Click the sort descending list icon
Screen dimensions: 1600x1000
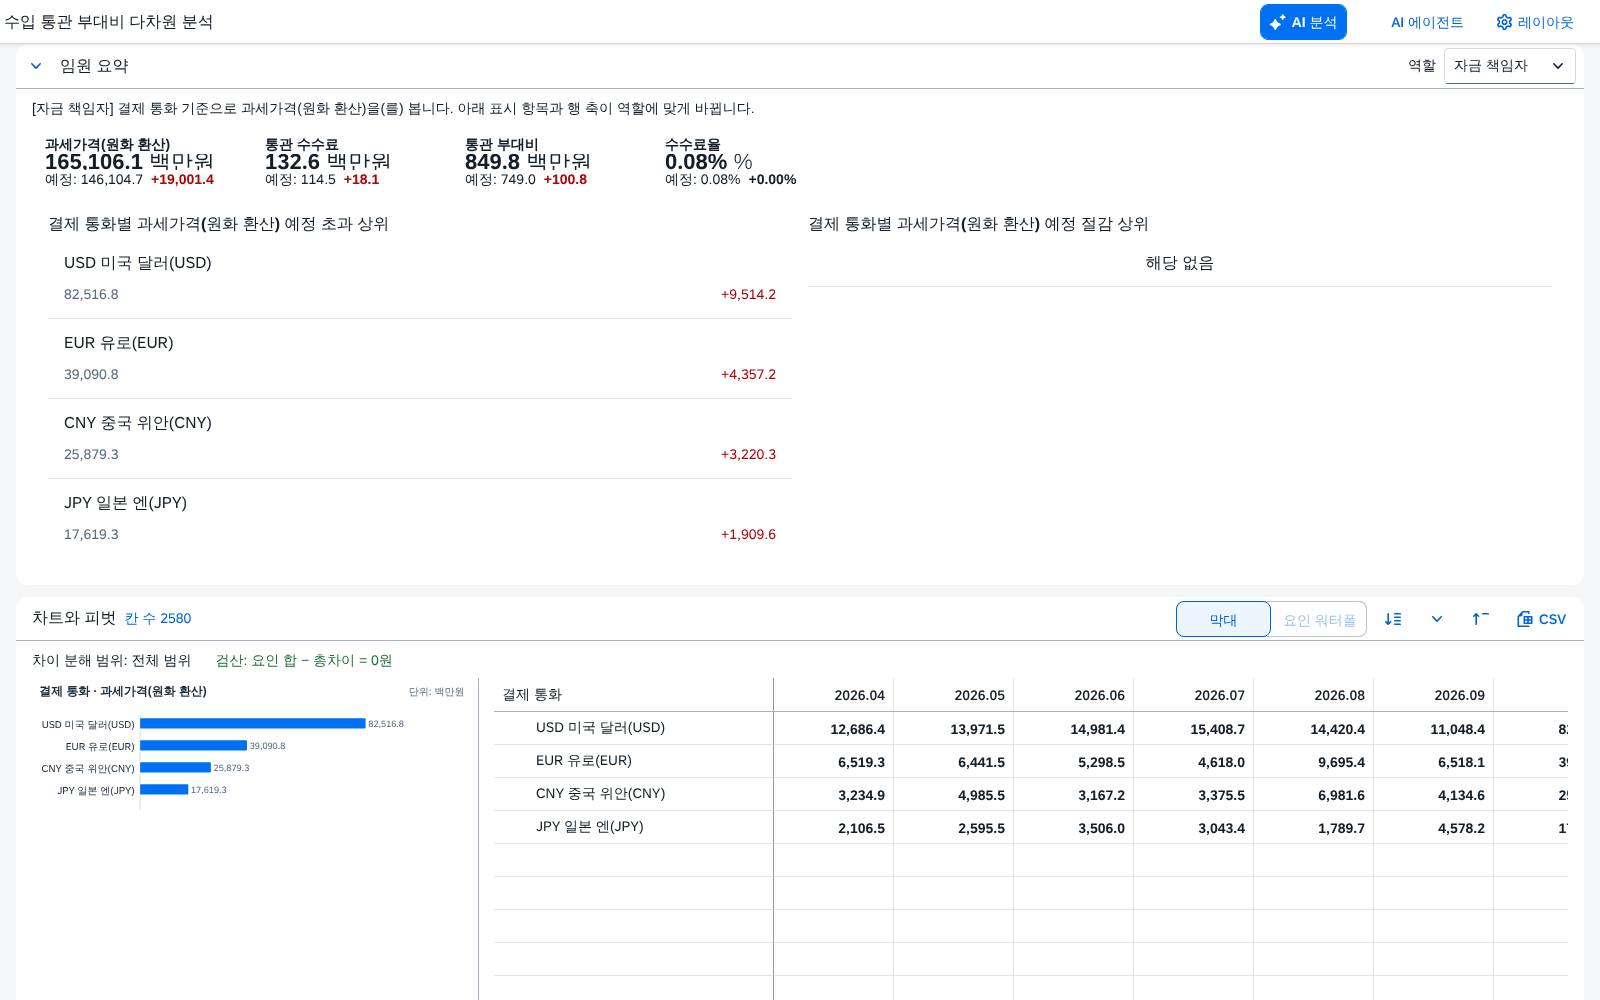click(1393, 619)
